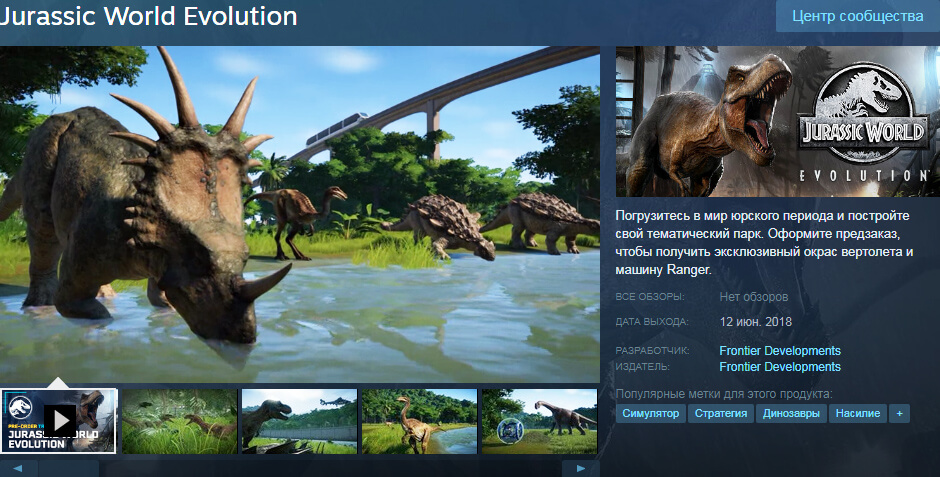Add a tag with the plus button
The image size is (940, 477).
click(x=899, y=413)
